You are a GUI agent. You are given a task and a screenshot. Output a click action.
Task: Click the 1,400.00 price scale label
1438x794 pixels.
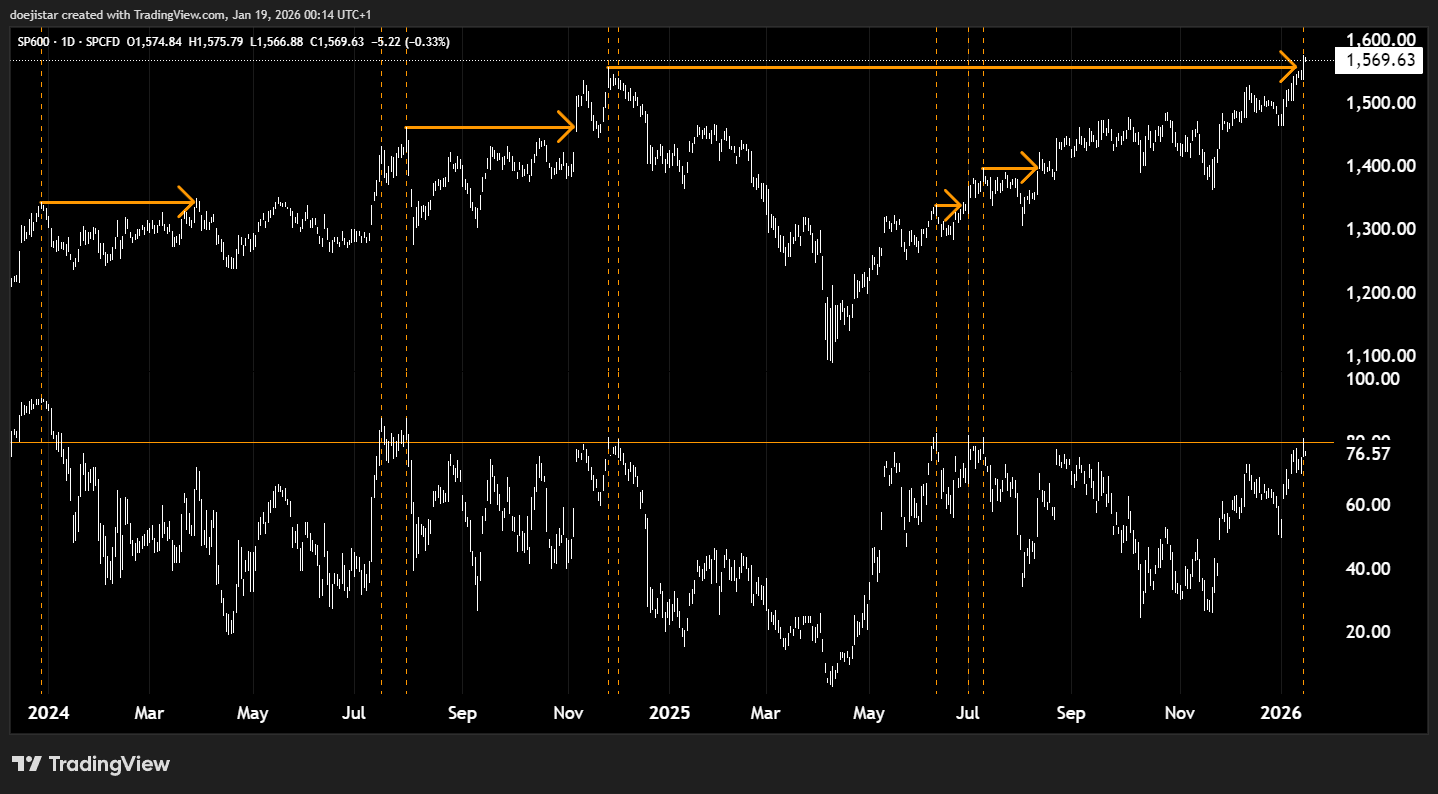pyautogui.click(x=1380, y=166)
